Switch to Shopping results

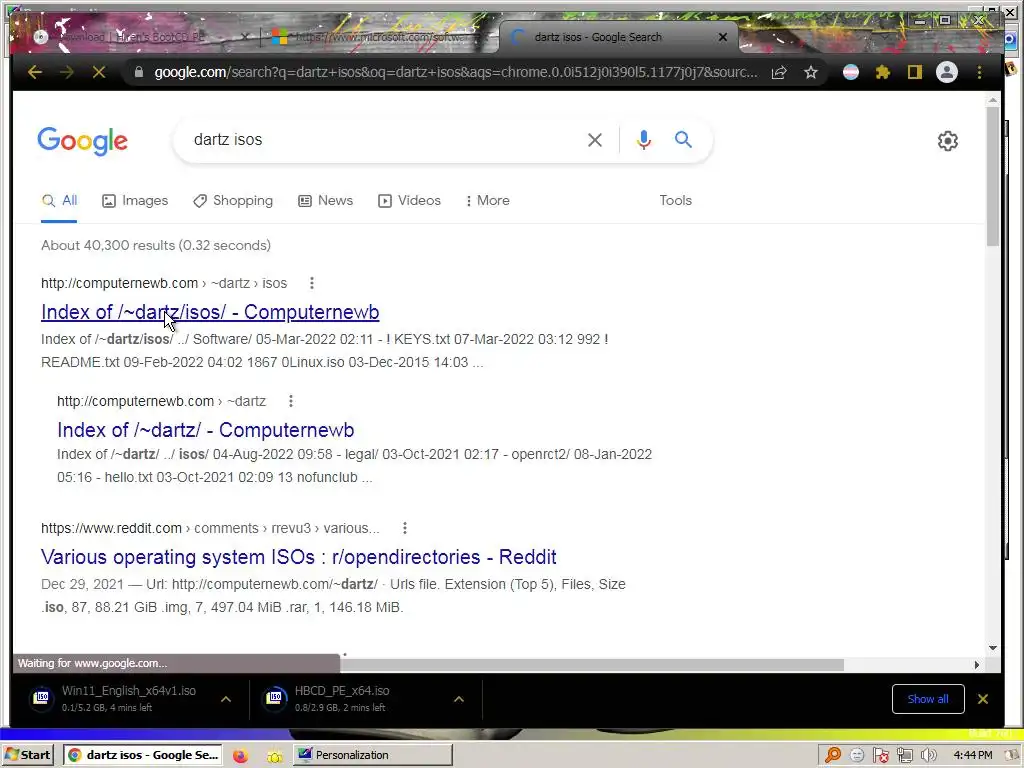tap(233, 200)
